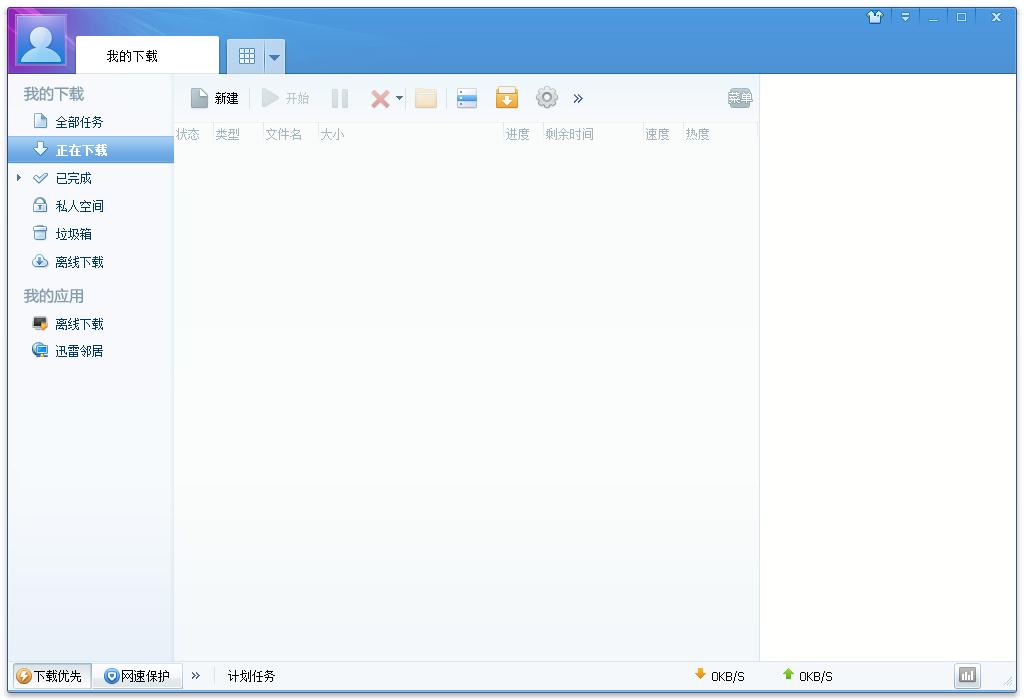Toggle 下载优先 download priority mode
Screen dimensions: 1024x700
51,676
